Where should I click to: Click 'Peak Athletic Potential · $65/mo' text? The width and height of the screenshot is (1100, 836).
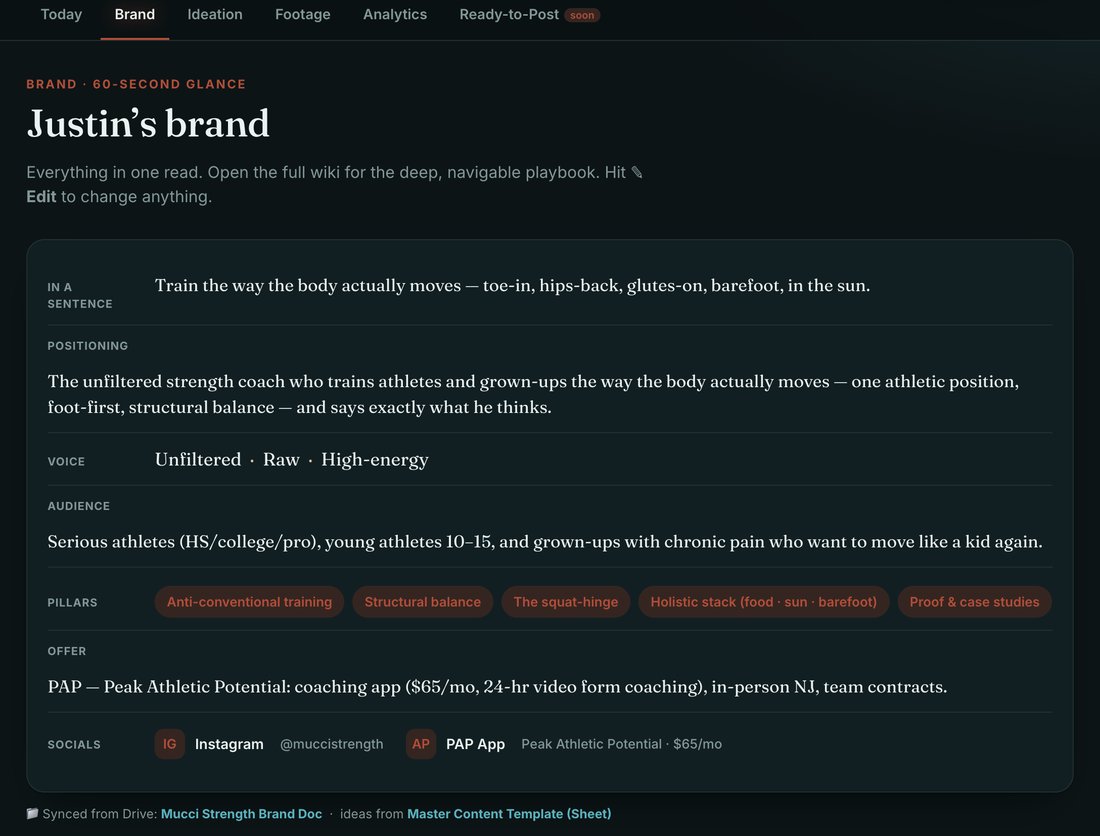[622, 744]
